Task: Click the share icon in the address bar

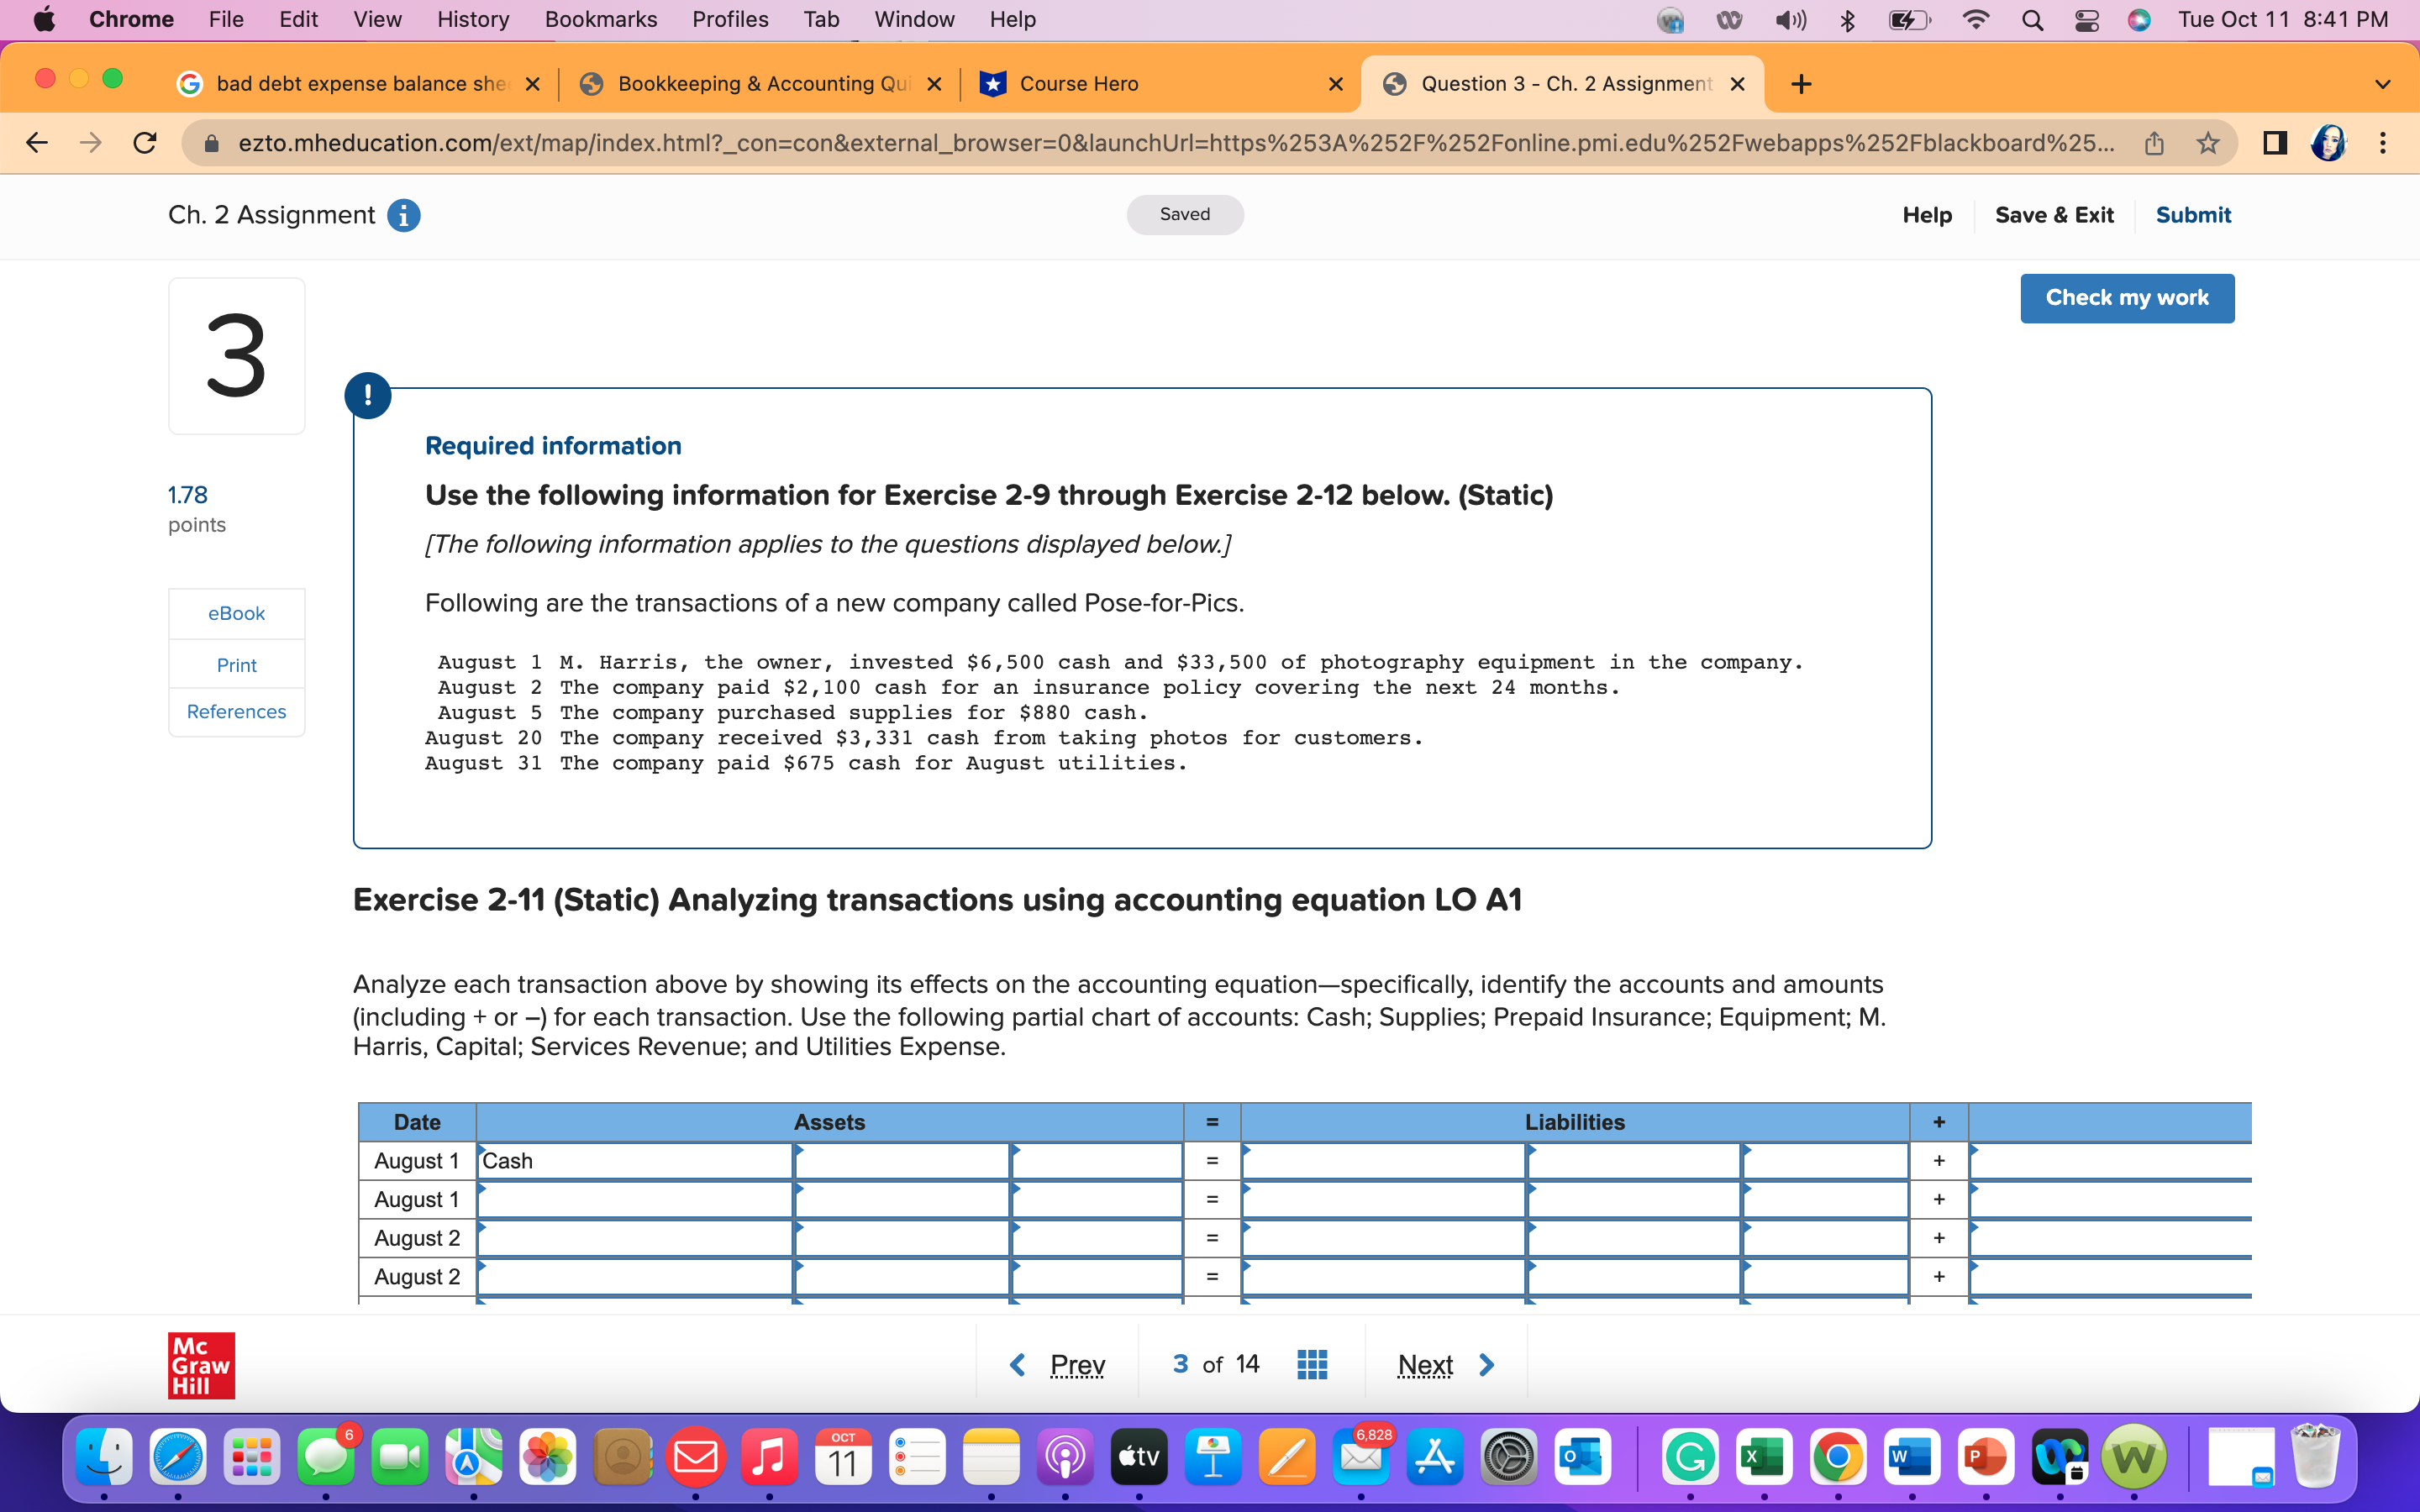Action: [x=2154, y=142]
